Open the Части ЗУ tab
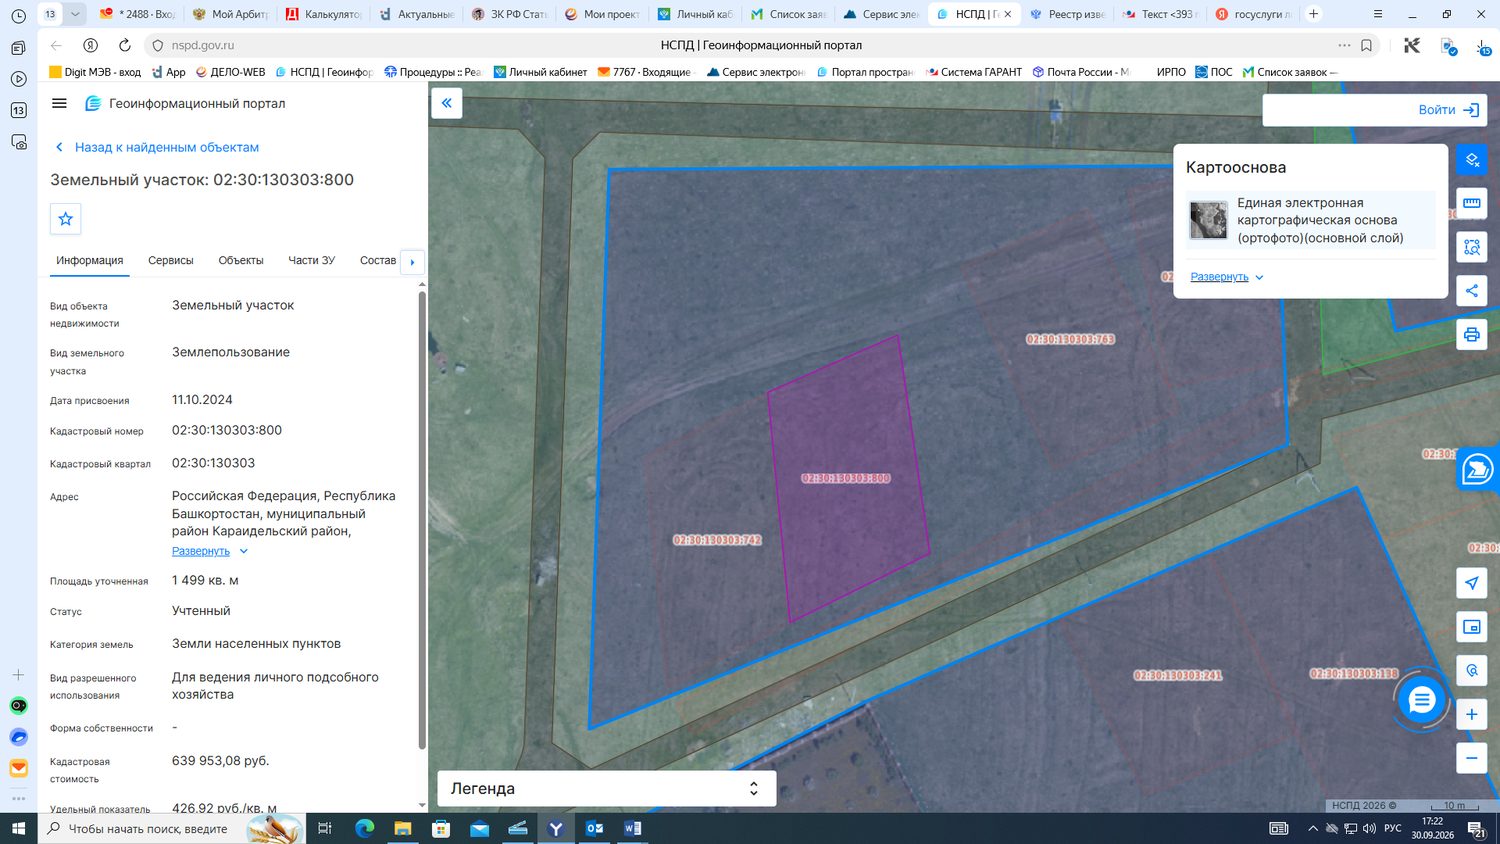Screen dimensions: 1500x844 [x=311, y=260]
